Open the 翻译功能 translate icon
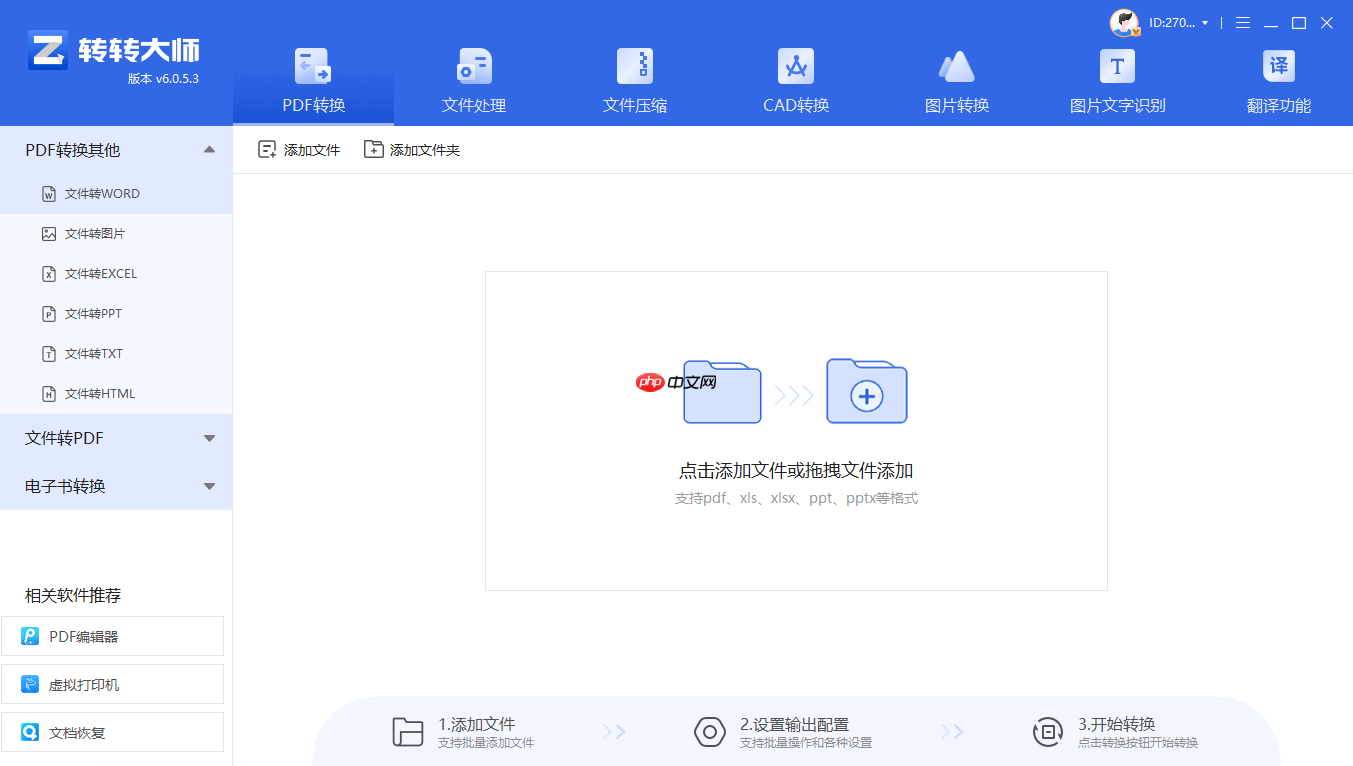The image size is (1353, 766). click(1278, 80)
